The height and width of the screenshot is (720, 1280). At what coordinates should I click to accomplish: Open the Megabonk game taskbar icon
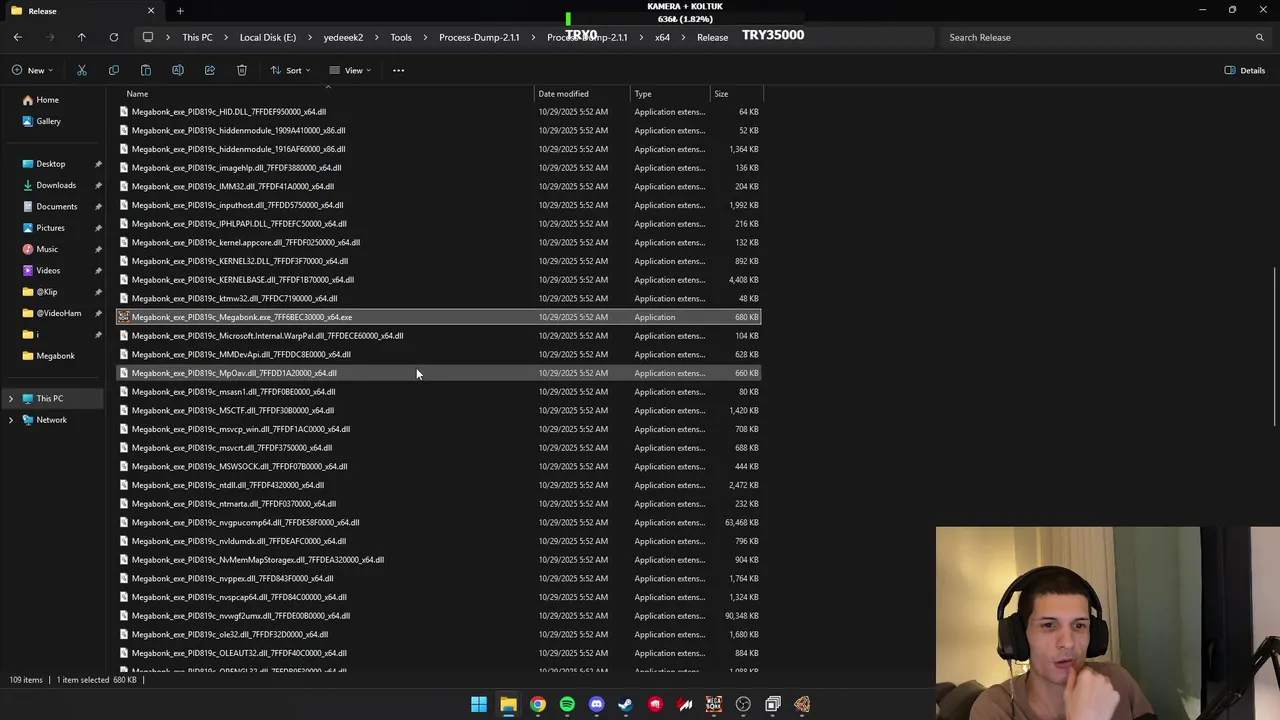click(x=714, y=705)
